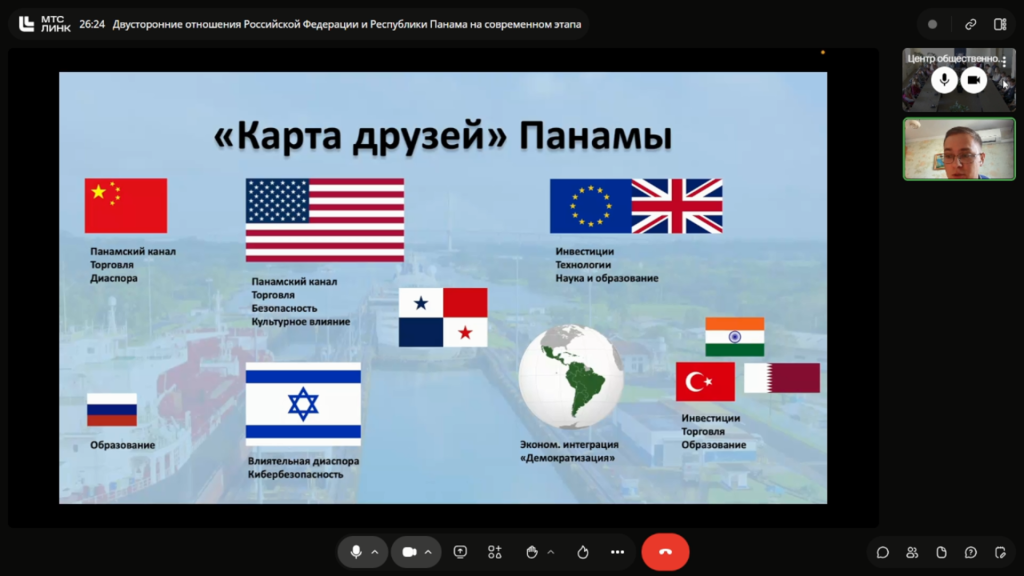
Task: Click the shared slide presentation area
Action: pyautogui.click(x=443, y=287)
